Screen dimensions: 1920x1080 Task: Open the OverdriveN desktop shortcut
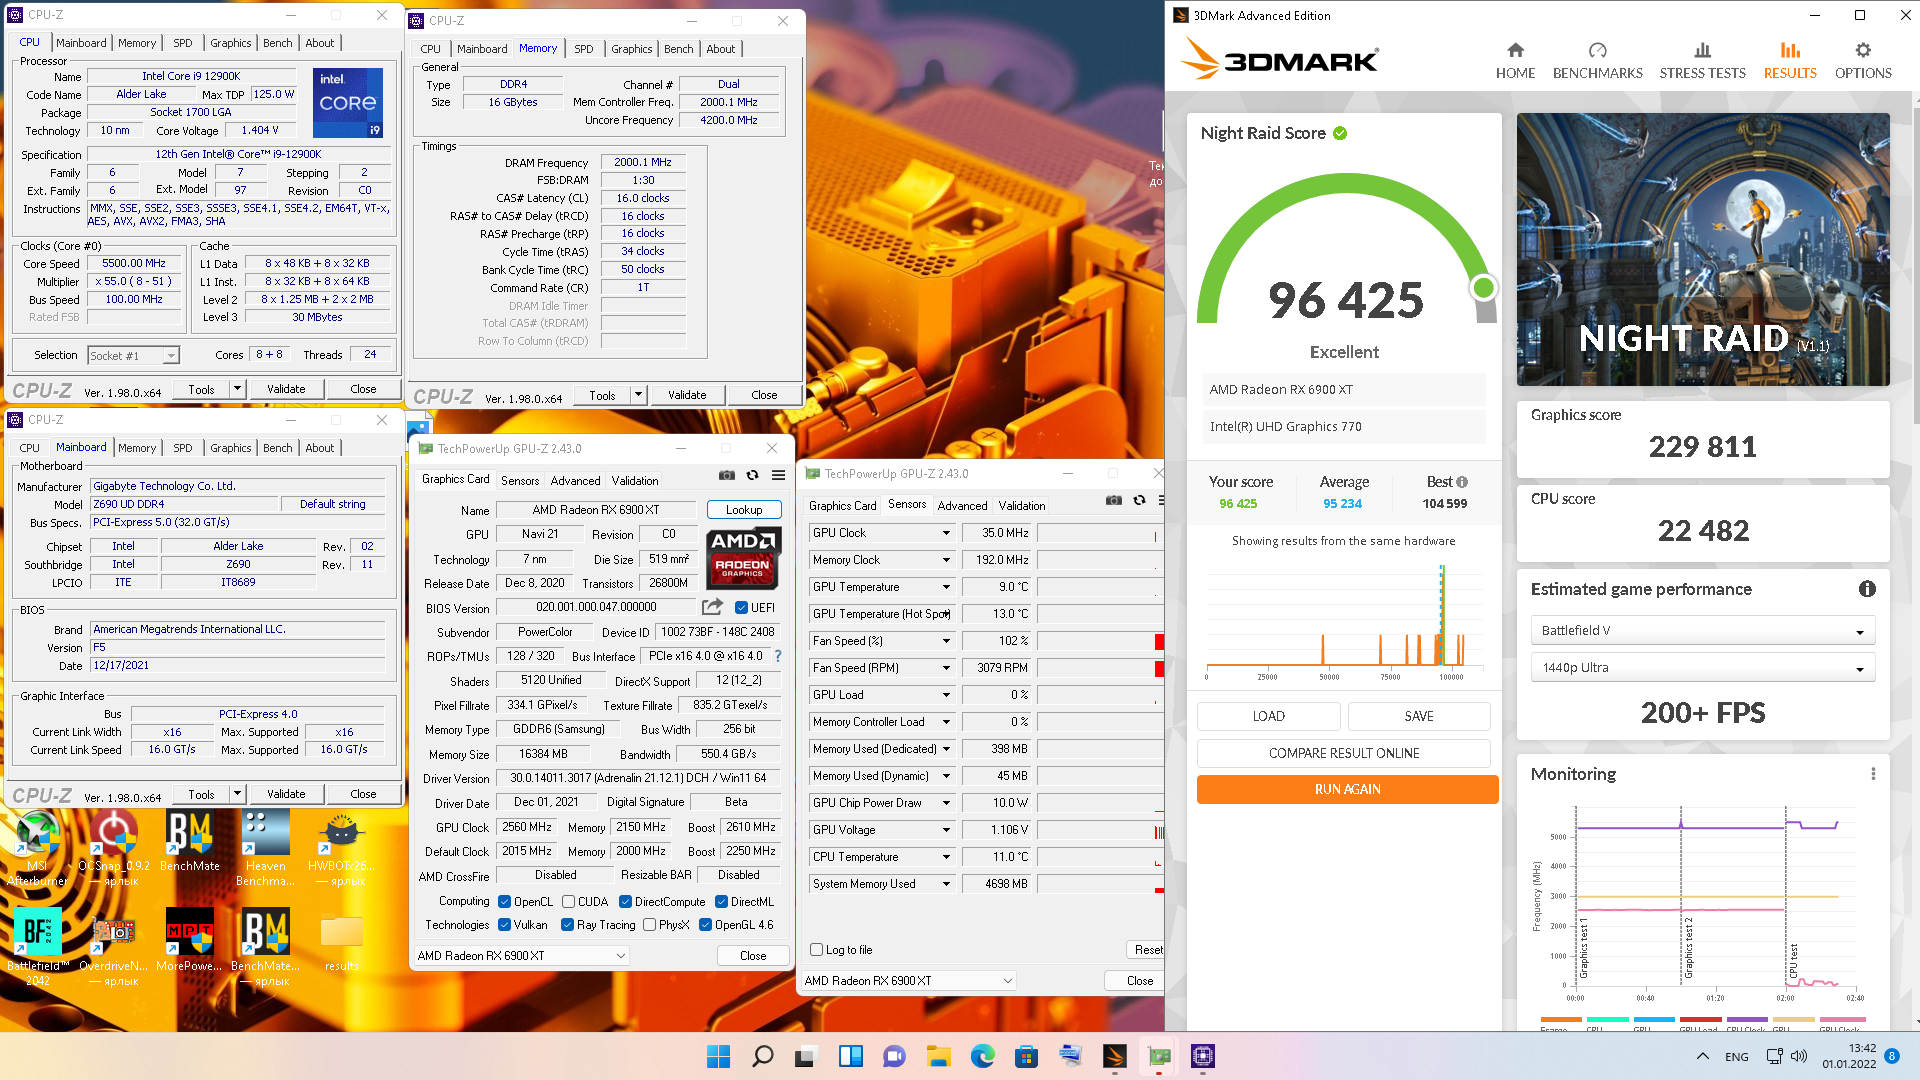coord(114,947)
